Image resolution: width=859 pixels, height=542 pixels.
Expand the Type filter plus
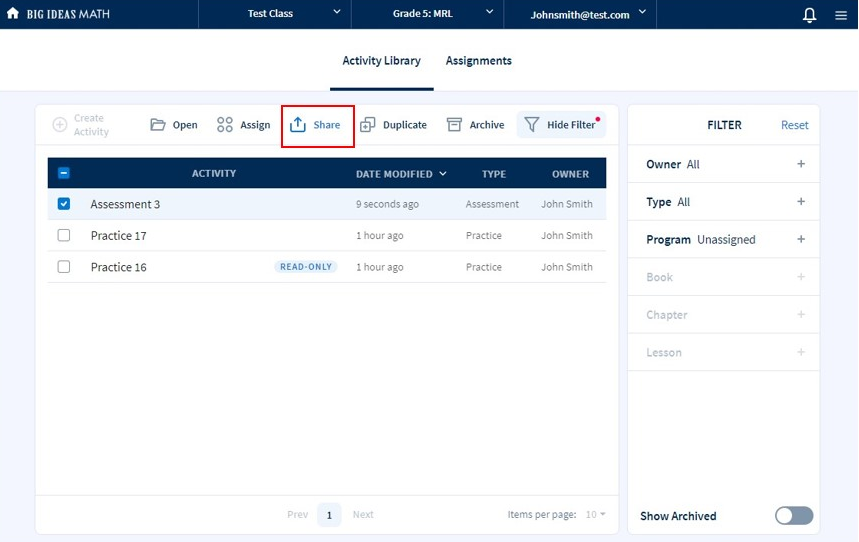click(x=801, y=202)
